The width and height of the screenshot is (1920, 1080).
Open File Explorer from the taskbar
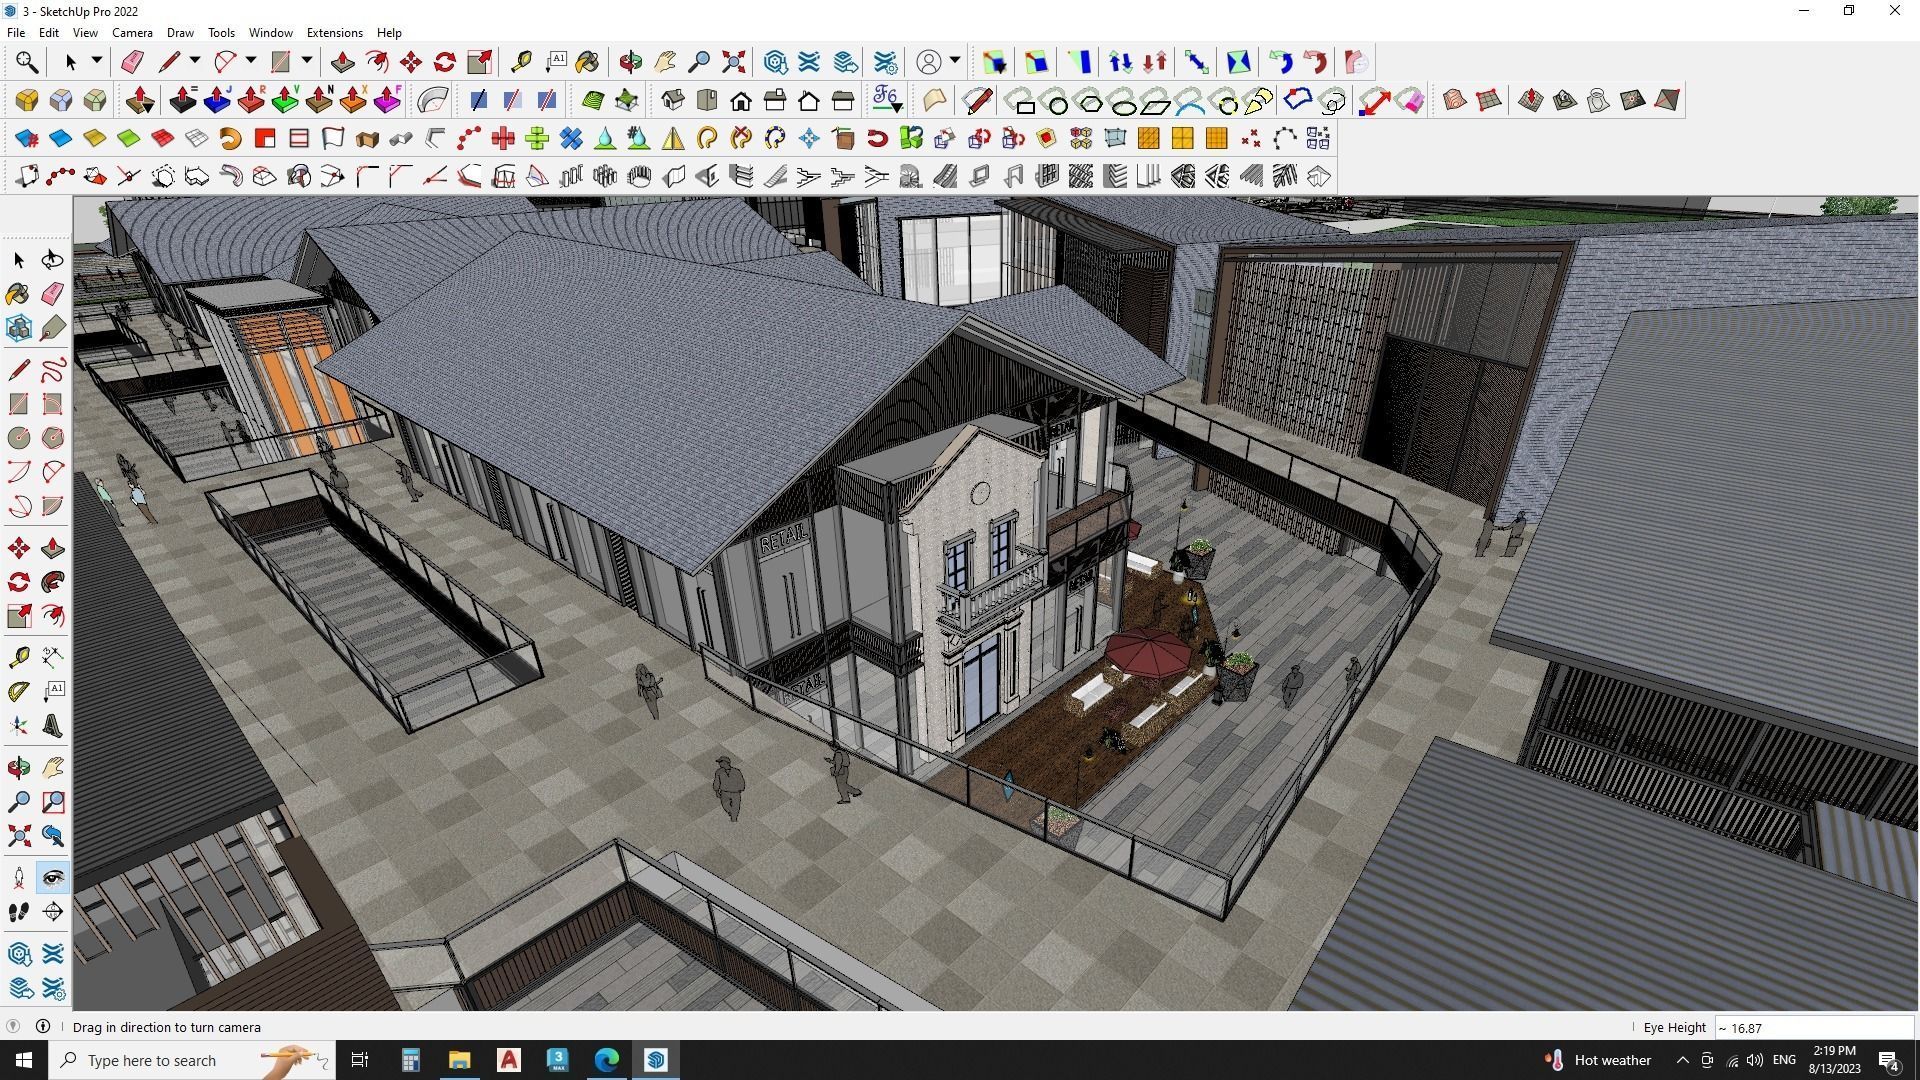pyautogui.click(x=459, y=1060)
